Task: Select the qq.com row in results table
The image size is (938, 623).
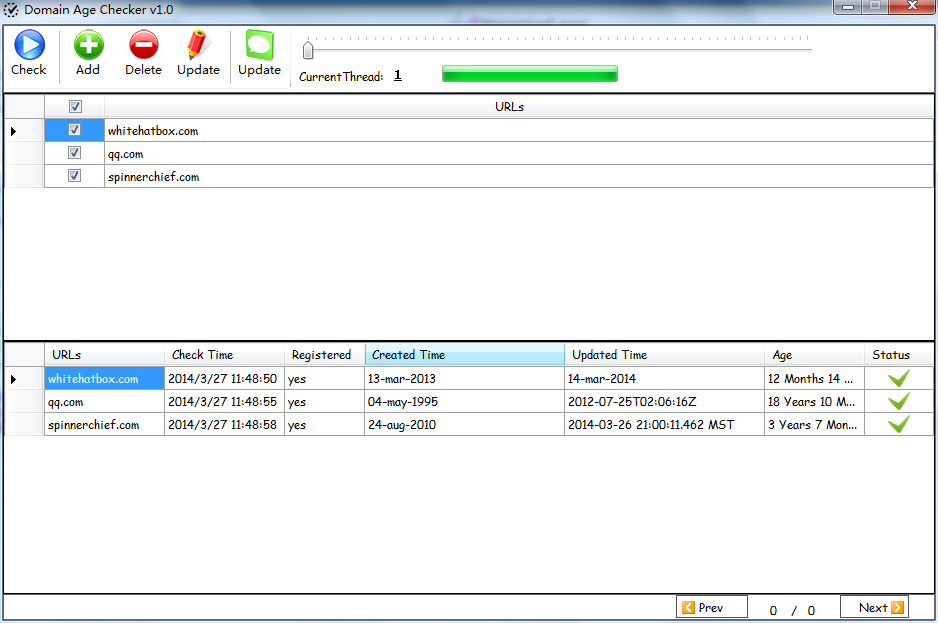Action: (x=104, y=402)
